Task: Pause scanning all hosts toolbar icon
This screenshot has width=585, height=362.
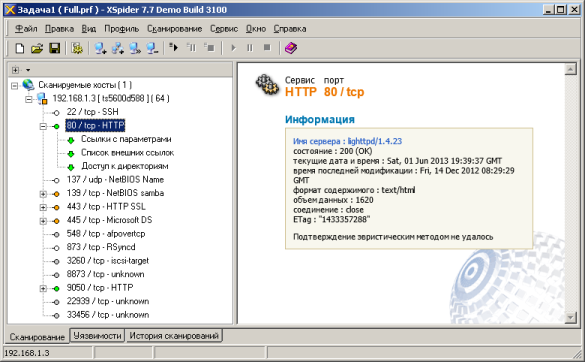Action: pos(191,47)
